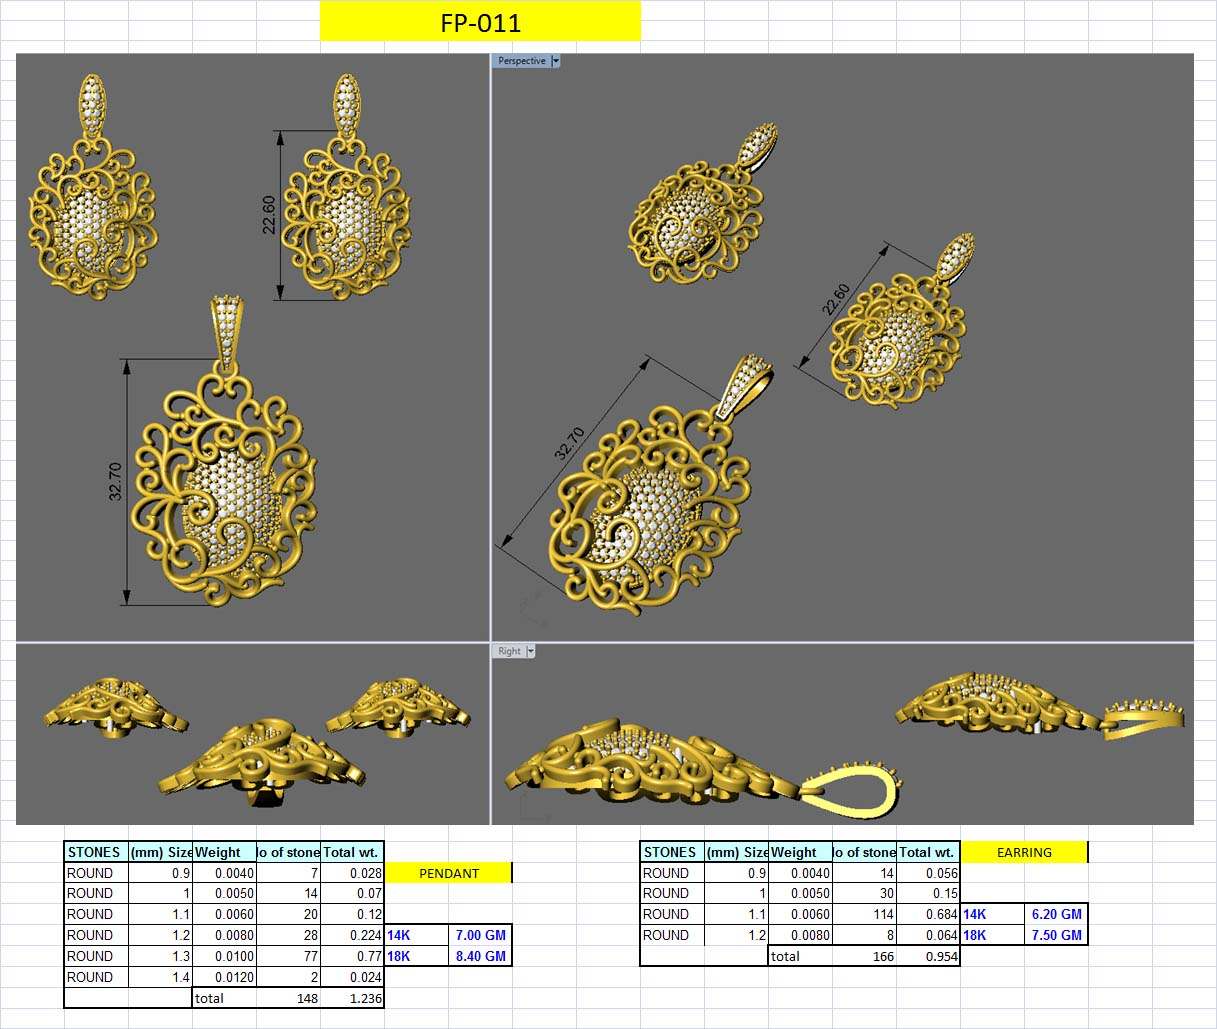Image resolution: width=1217 pixels, height=1029 pixels.
Task: Select the yellow FP-011 title cell
Action: tap(480, 21)
